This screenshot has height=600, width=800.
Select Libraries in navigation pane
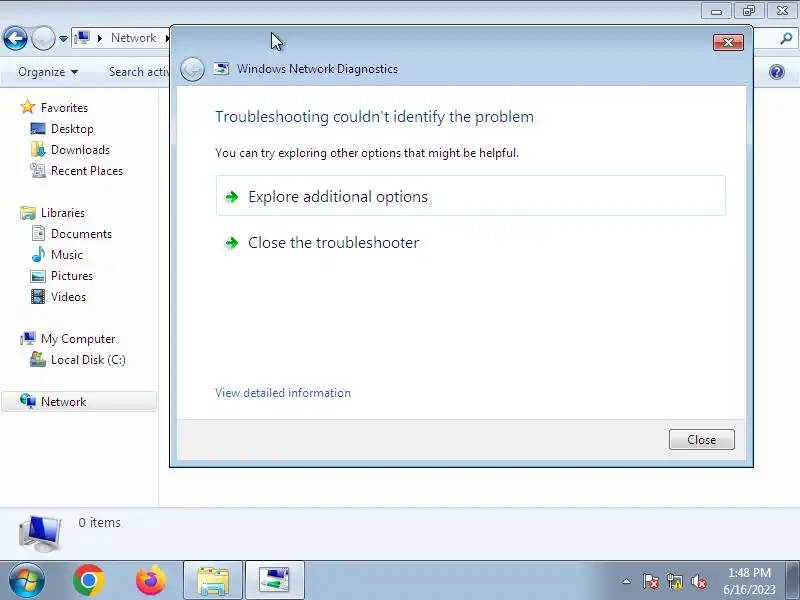63,213
